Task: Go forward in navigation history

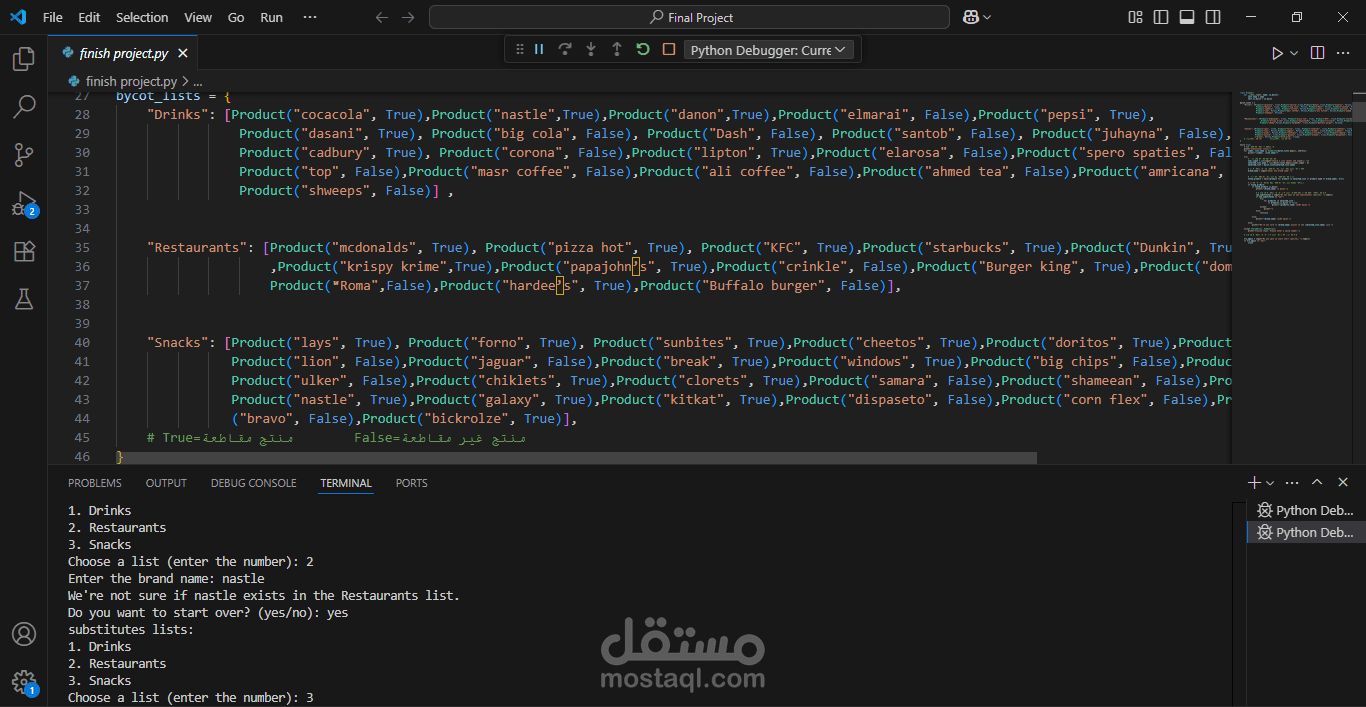Action: pos(408,17)
